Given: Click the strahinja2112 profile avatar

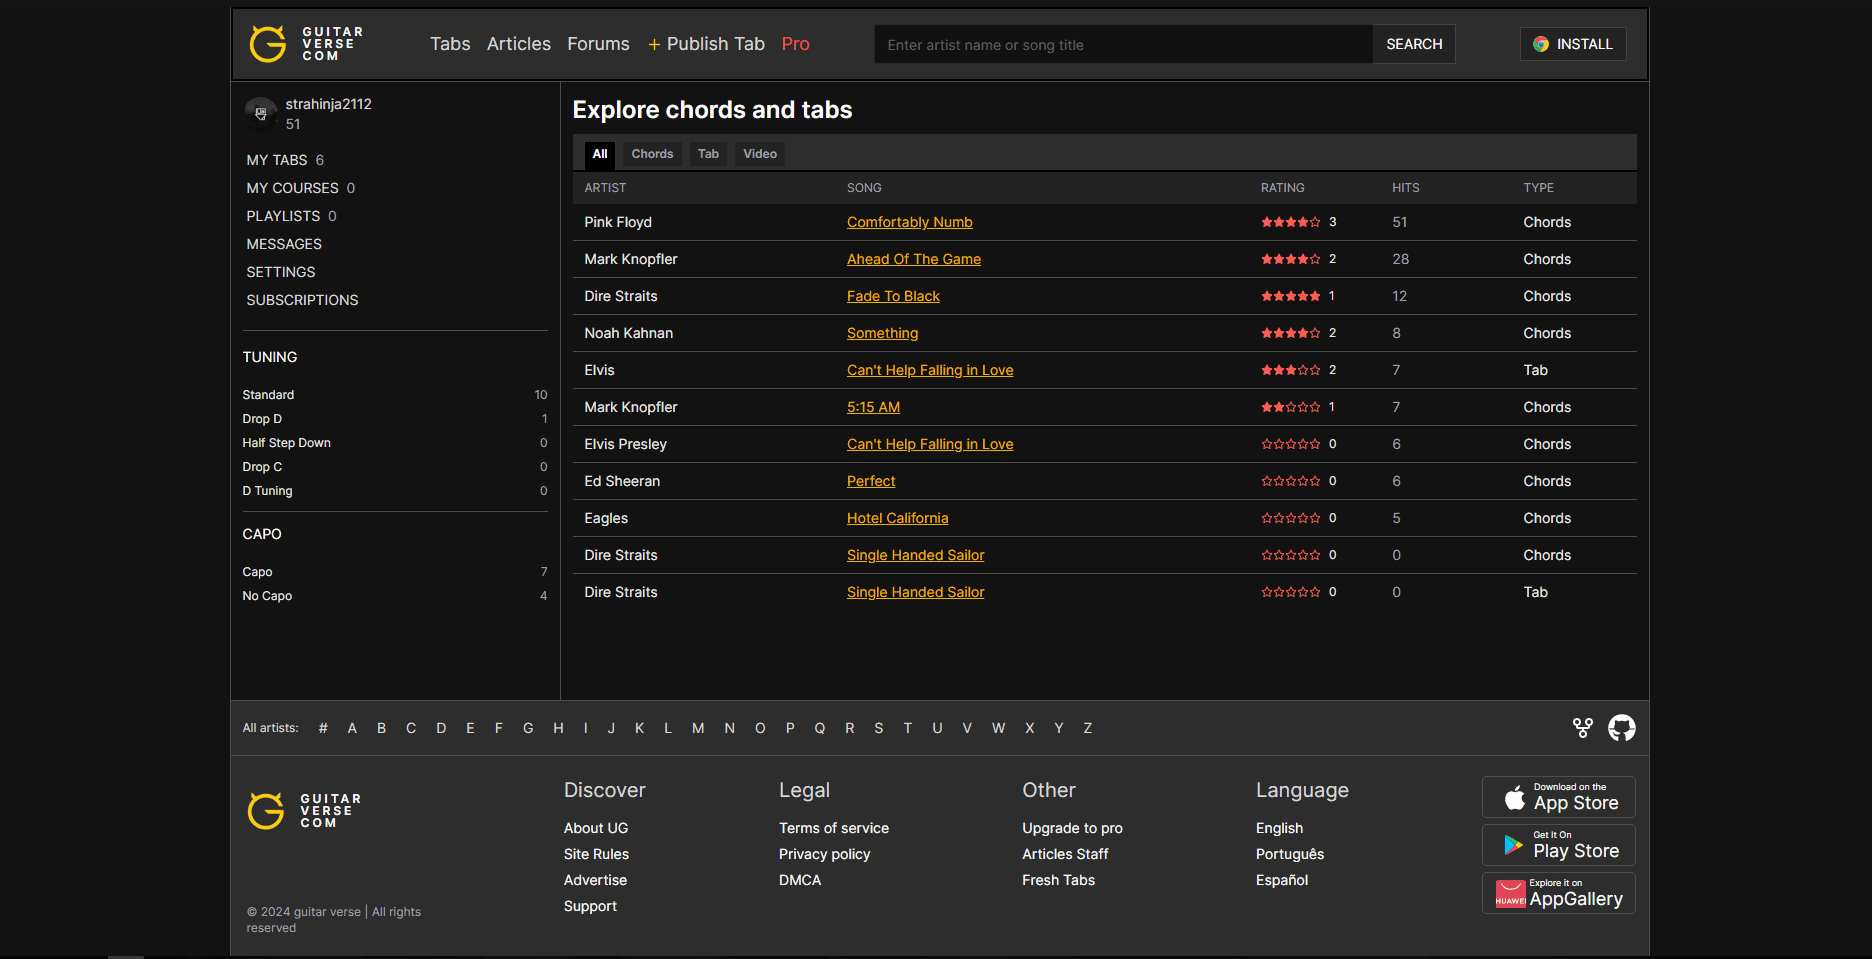Looking at the screenshot, I should click(x=261, y=114).
